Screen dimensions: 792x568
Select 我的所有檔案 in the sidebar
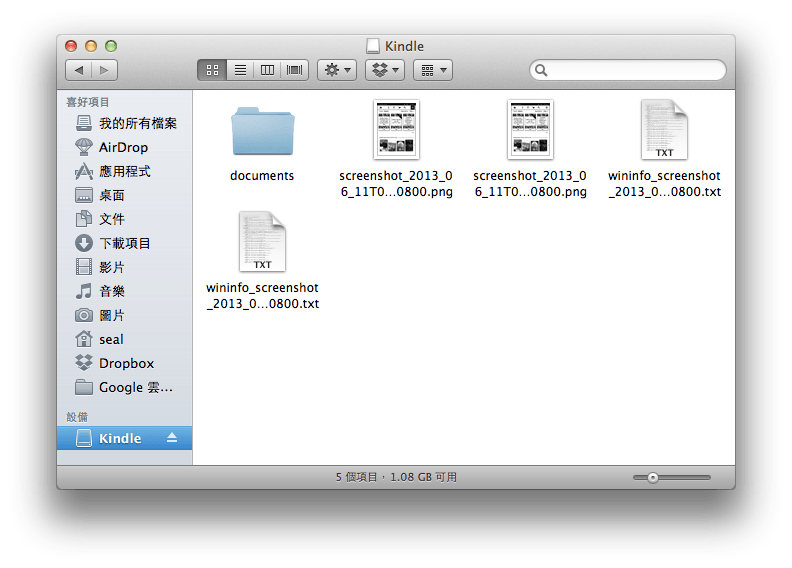125,123
